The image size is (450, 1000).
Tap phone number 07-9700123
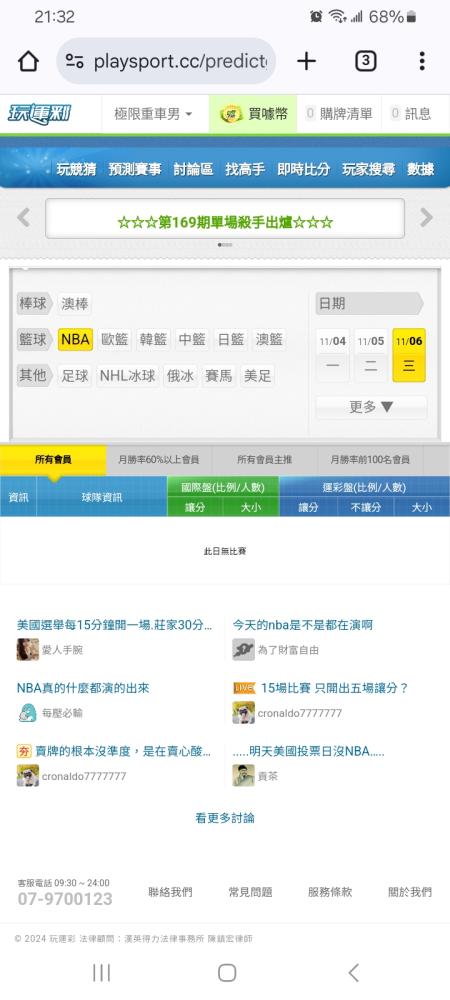pos(64,899)
